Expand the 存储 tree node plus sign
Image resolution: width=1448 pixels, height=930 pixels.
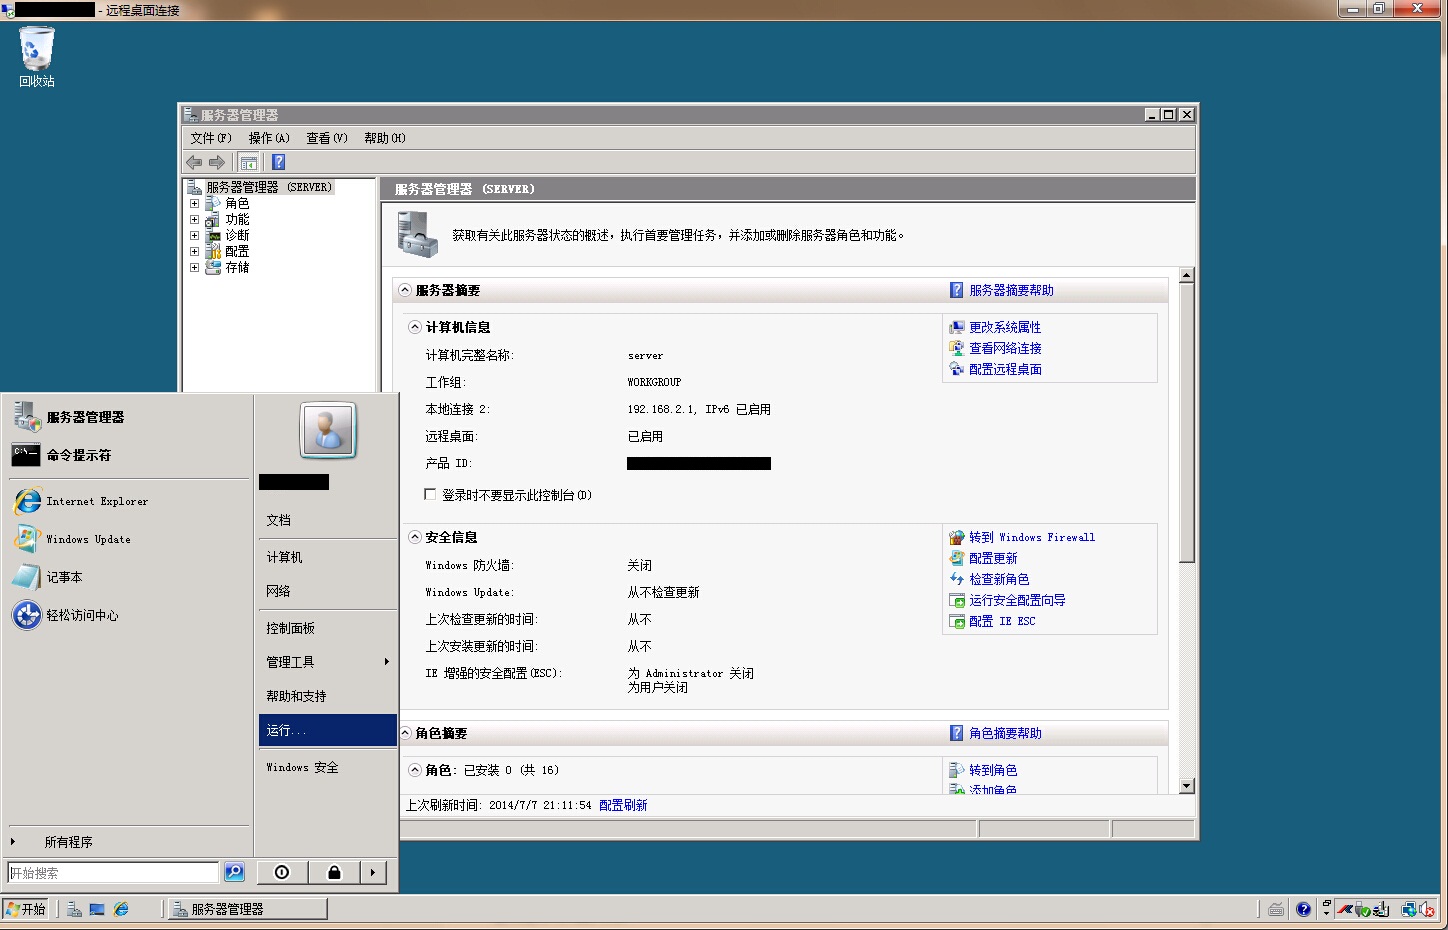click(x=194, y=267)
